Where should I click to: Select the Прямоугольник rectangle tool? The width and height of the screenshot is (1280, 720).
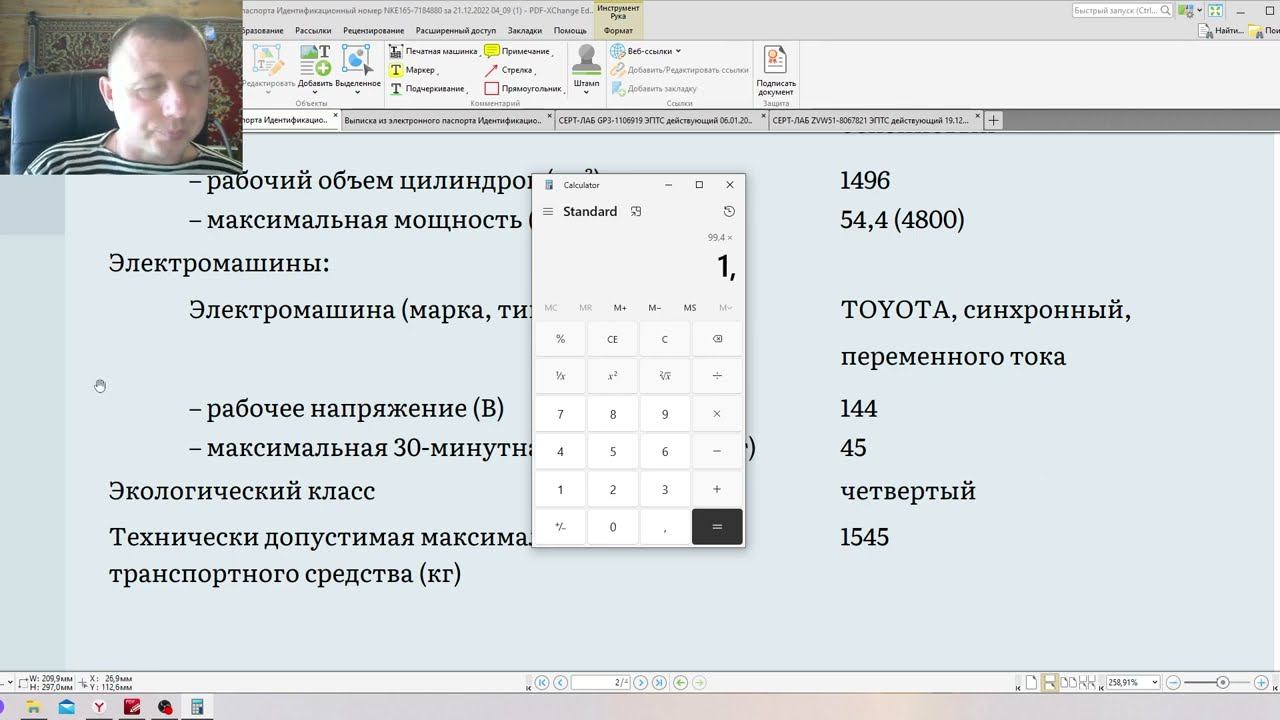[x=524, y=88]
